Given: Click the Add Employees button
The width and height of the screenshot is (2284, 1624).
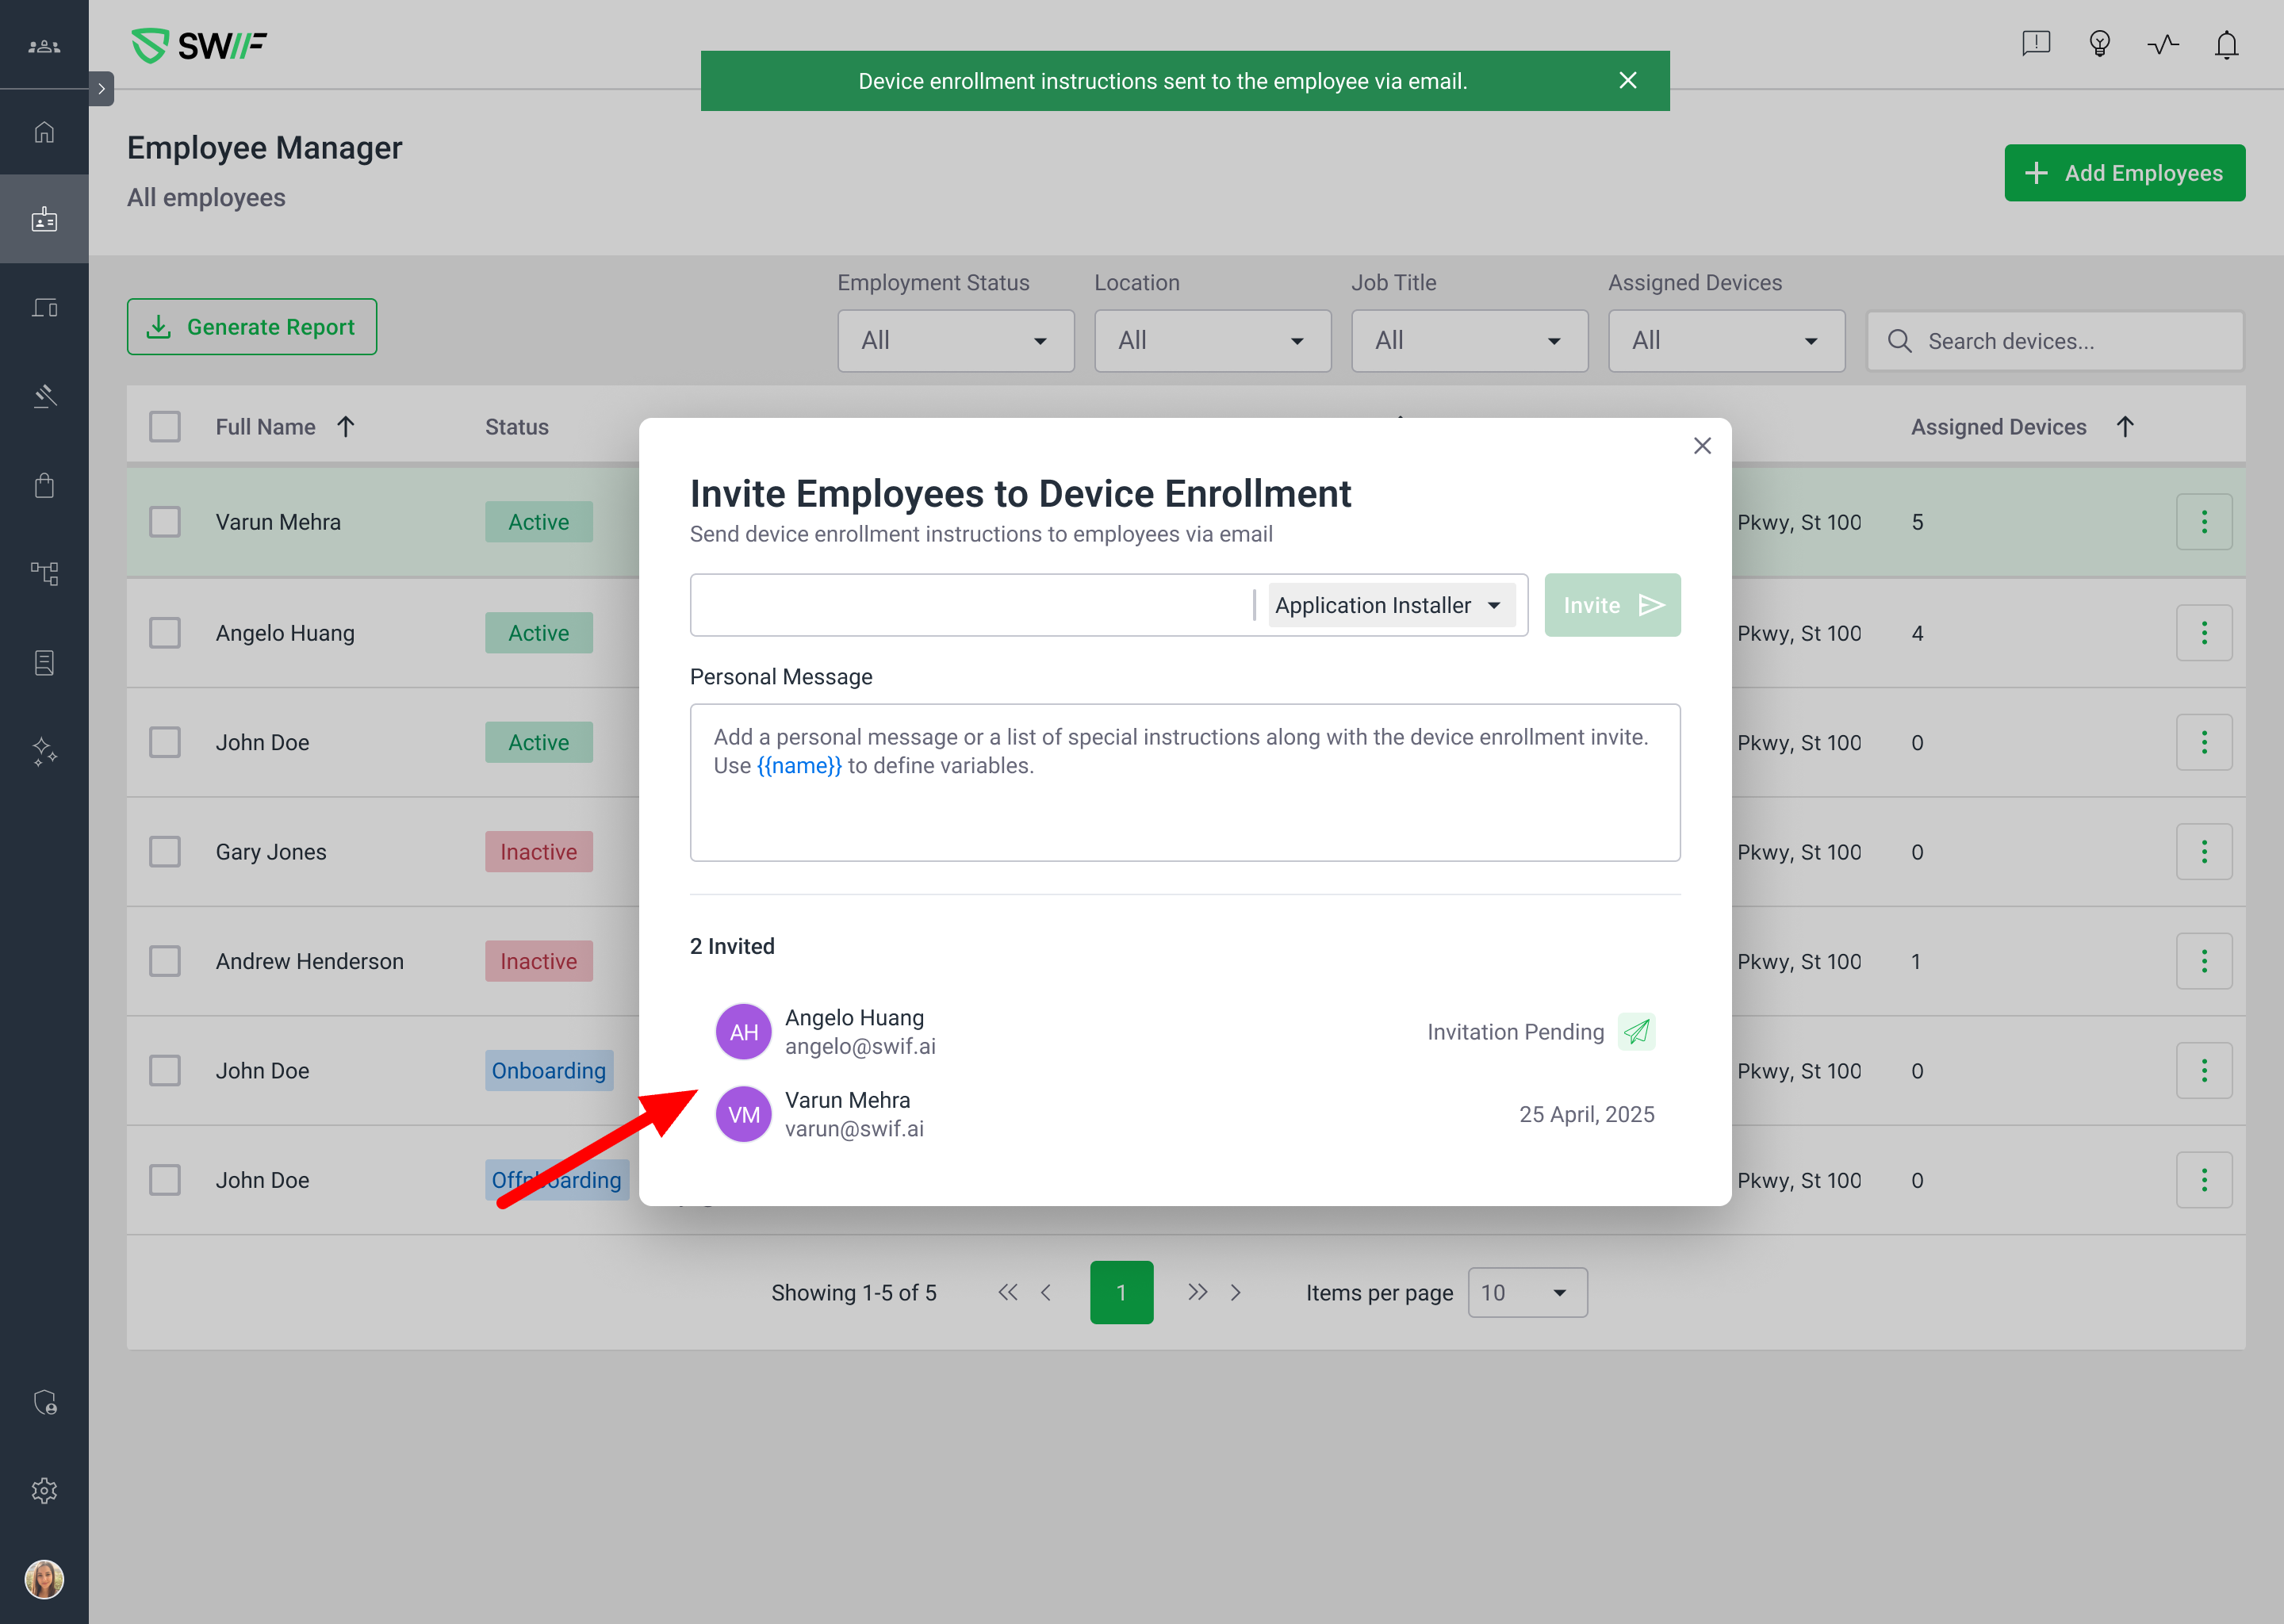Looking at the screenshot, I should click(2124, 173).
